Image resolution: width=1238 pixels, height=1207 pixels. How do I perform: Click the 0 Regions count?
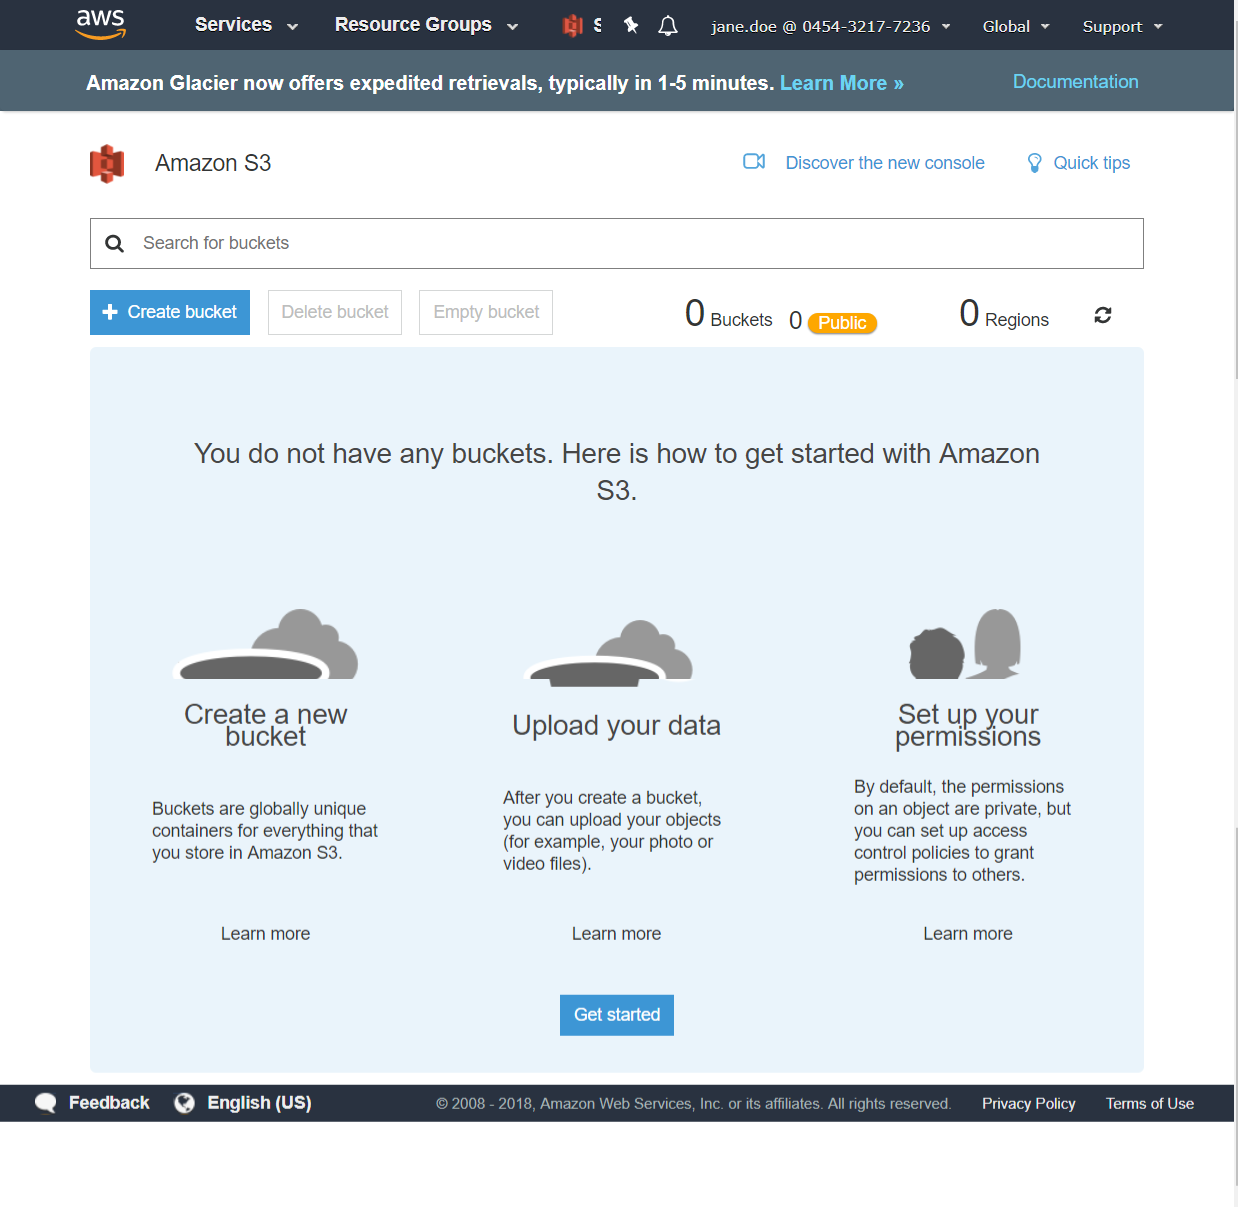click(x=1004, y=315)
